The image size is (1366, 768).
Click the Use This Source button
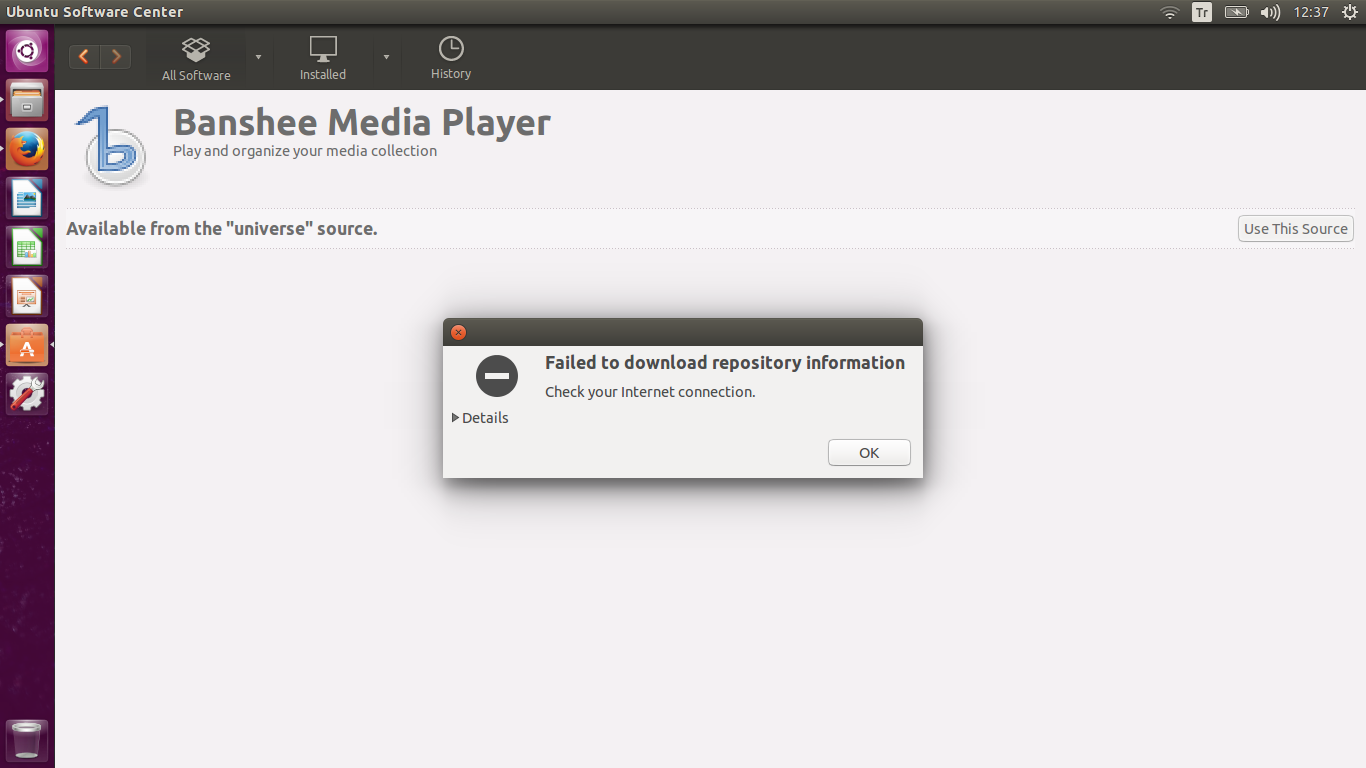1296,229
